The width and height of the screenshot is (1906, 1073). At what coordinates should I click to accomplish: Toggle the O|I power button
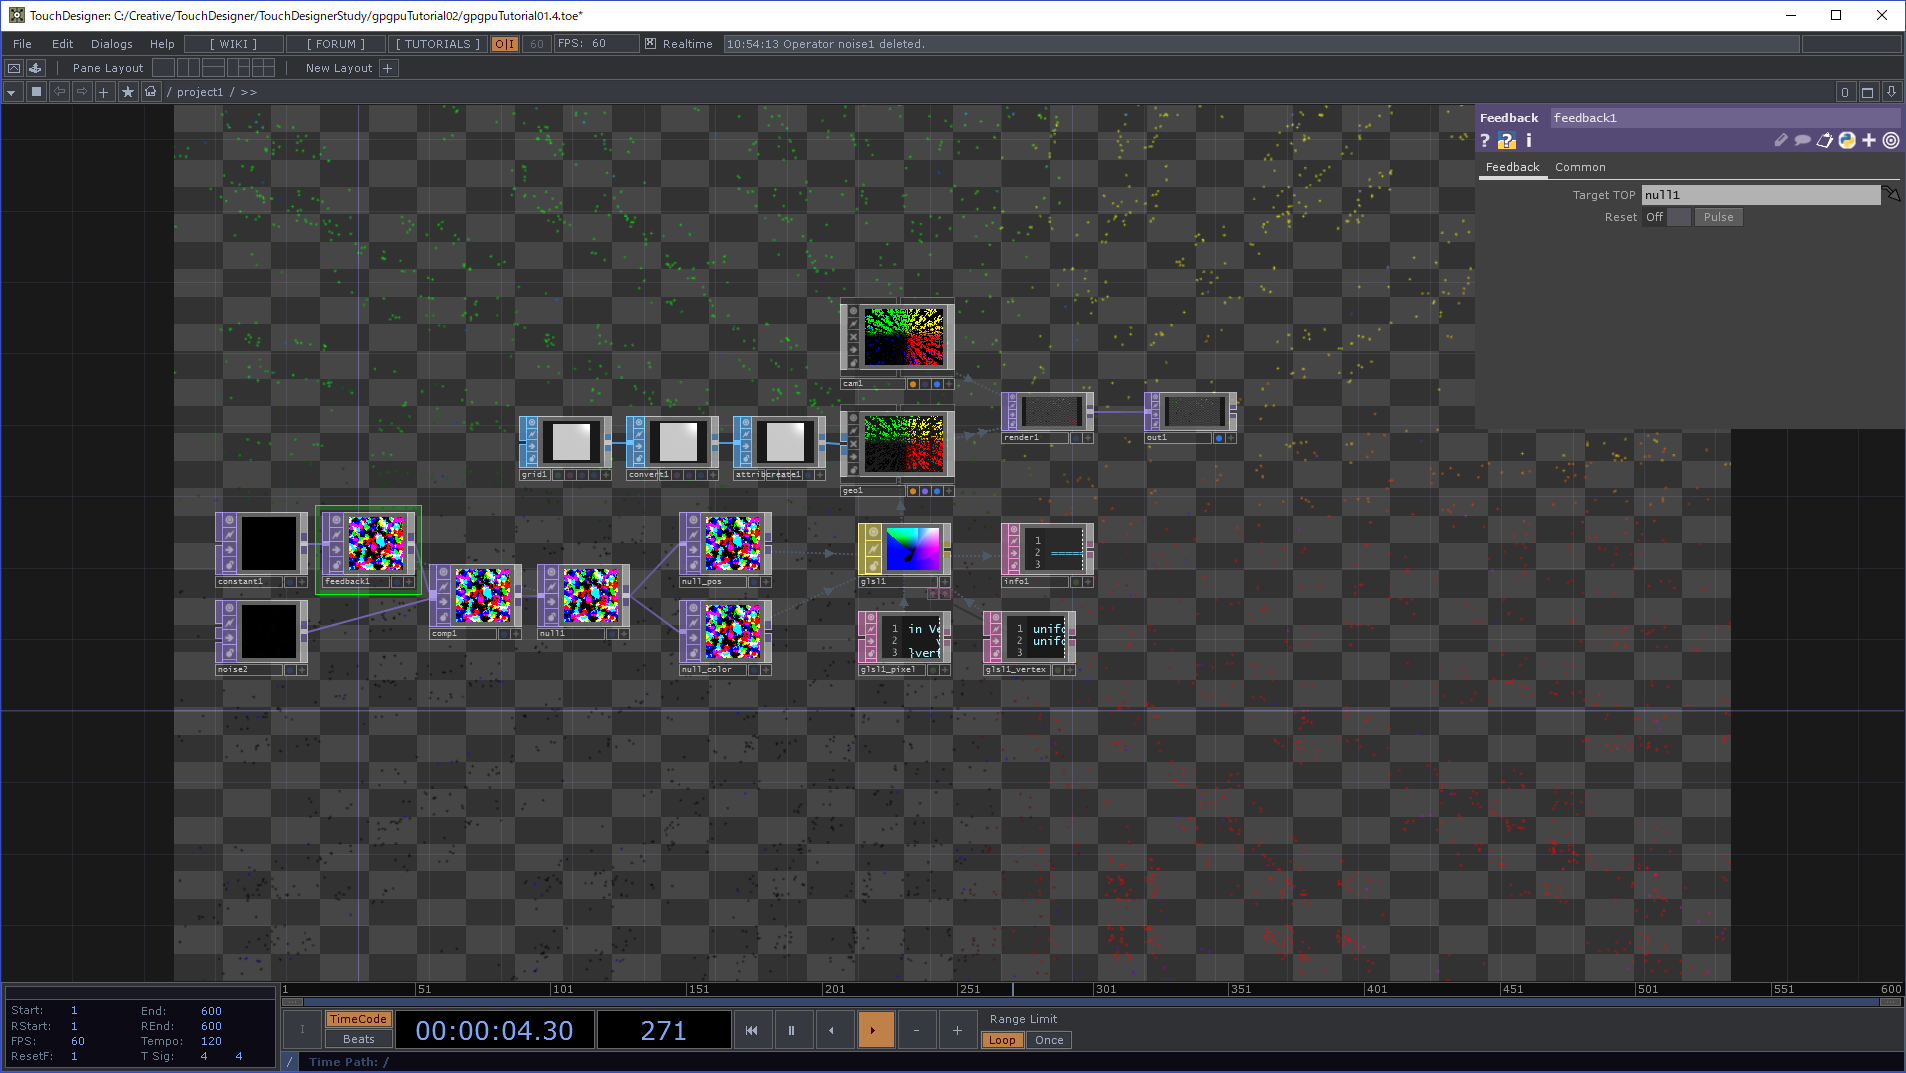point(505,44)
